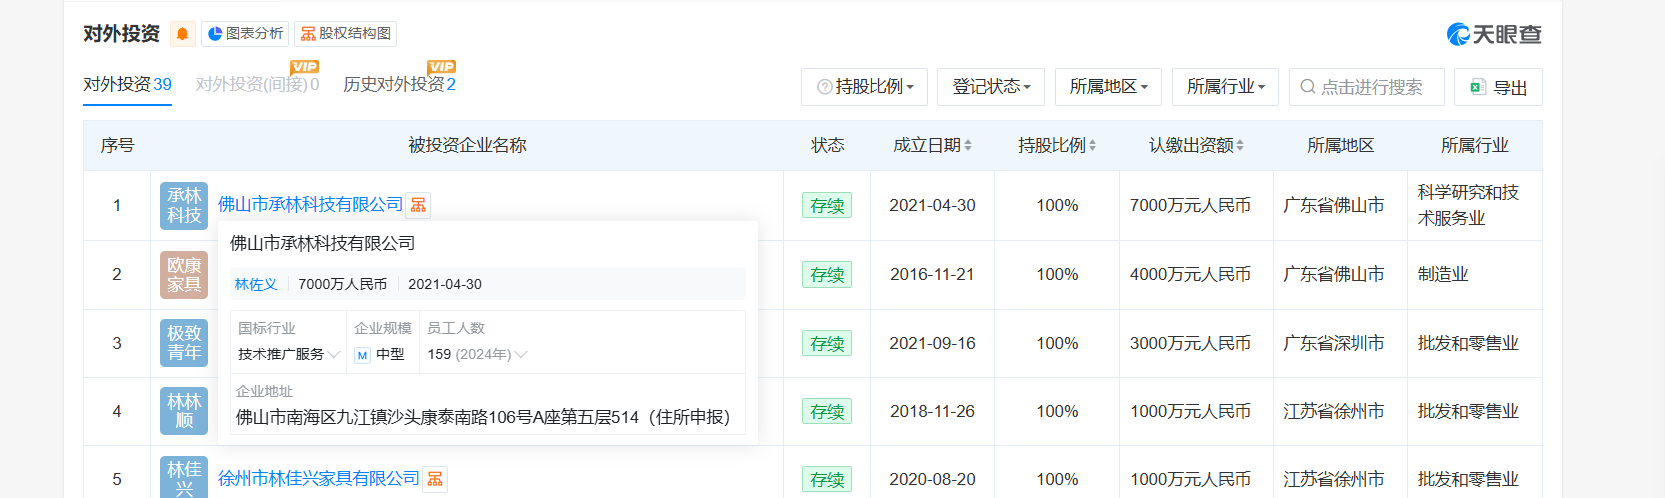Click the M 中型 scale badge
This screenshot has height=498, width=1665.
click(x=380, y=354)
